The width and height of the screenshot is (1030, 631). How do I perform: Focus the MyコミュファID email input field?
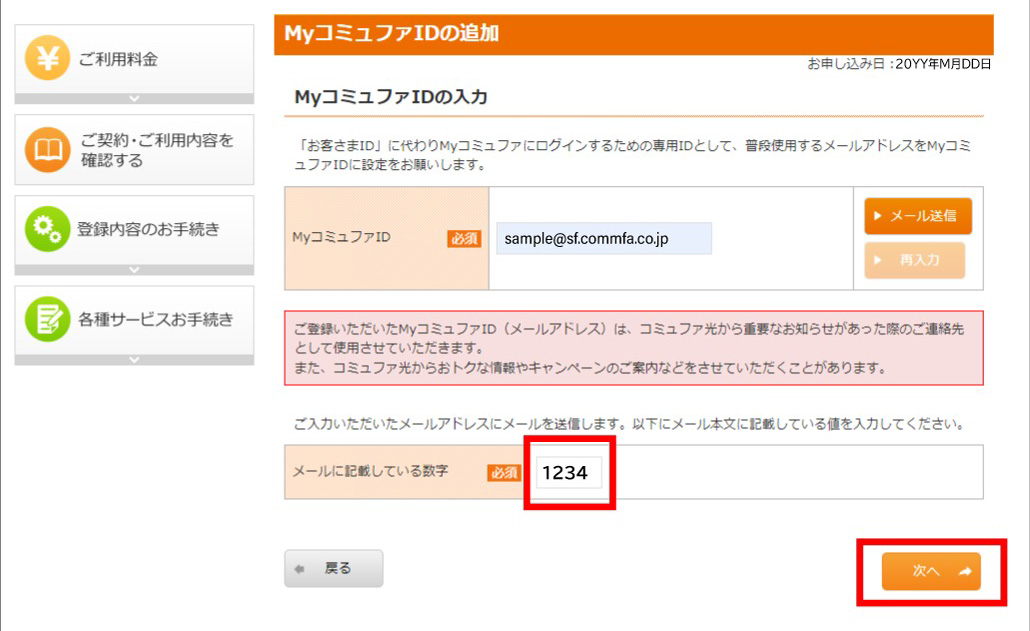603,239
